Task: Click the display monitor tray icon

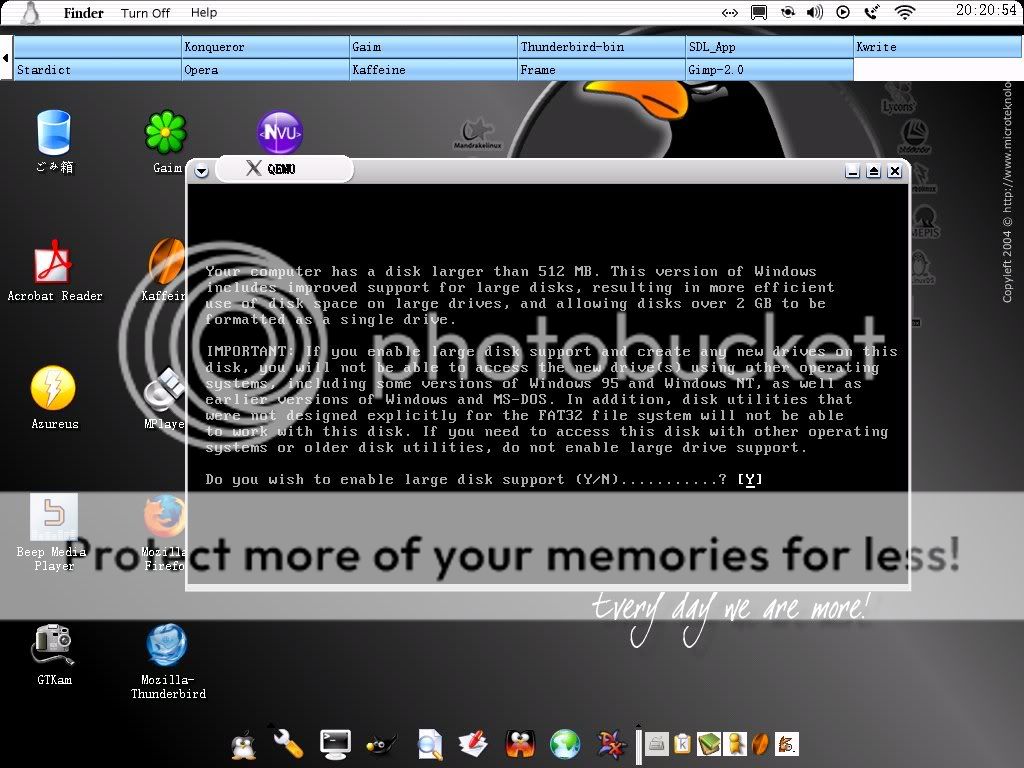Action: 759,12
